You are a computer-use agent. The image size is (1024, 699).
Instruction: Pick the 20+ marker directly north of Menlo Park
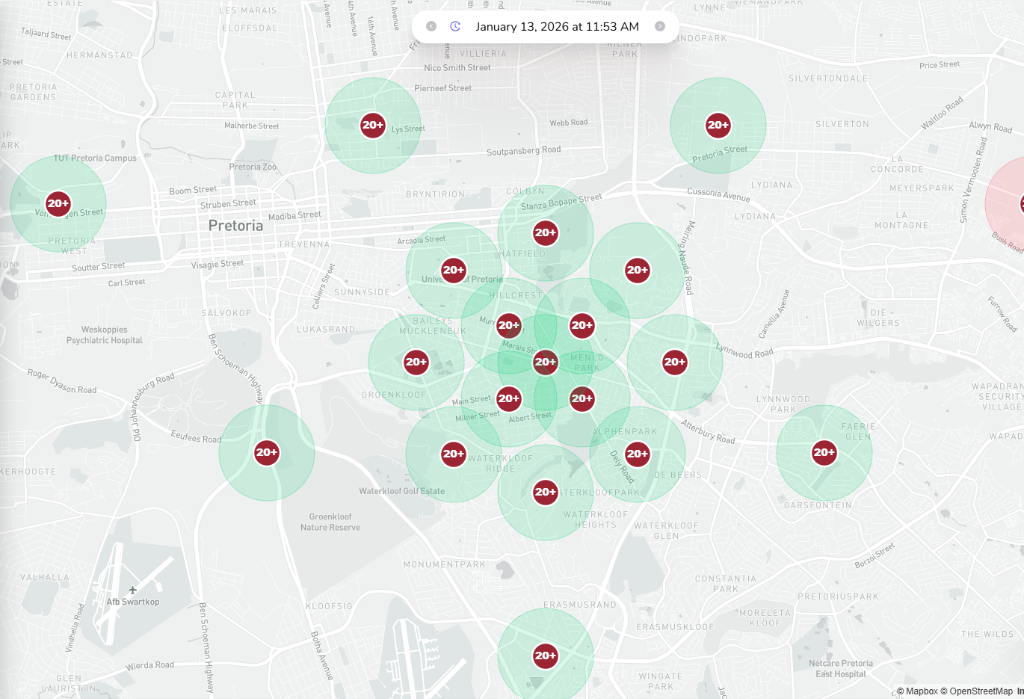[582, 325]
